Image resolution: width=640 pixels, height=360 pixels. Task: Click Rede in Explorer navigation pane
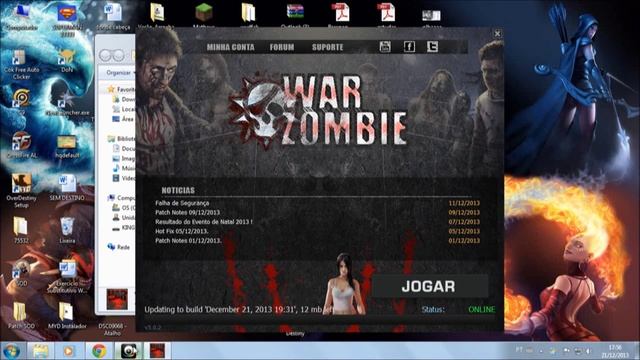coord(119,247)
